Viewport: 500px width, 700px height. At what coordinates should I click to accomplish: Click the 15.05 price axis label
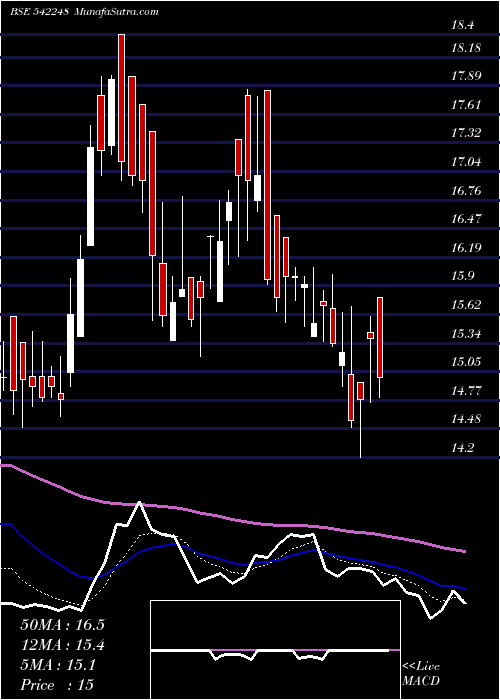[466, 362]
